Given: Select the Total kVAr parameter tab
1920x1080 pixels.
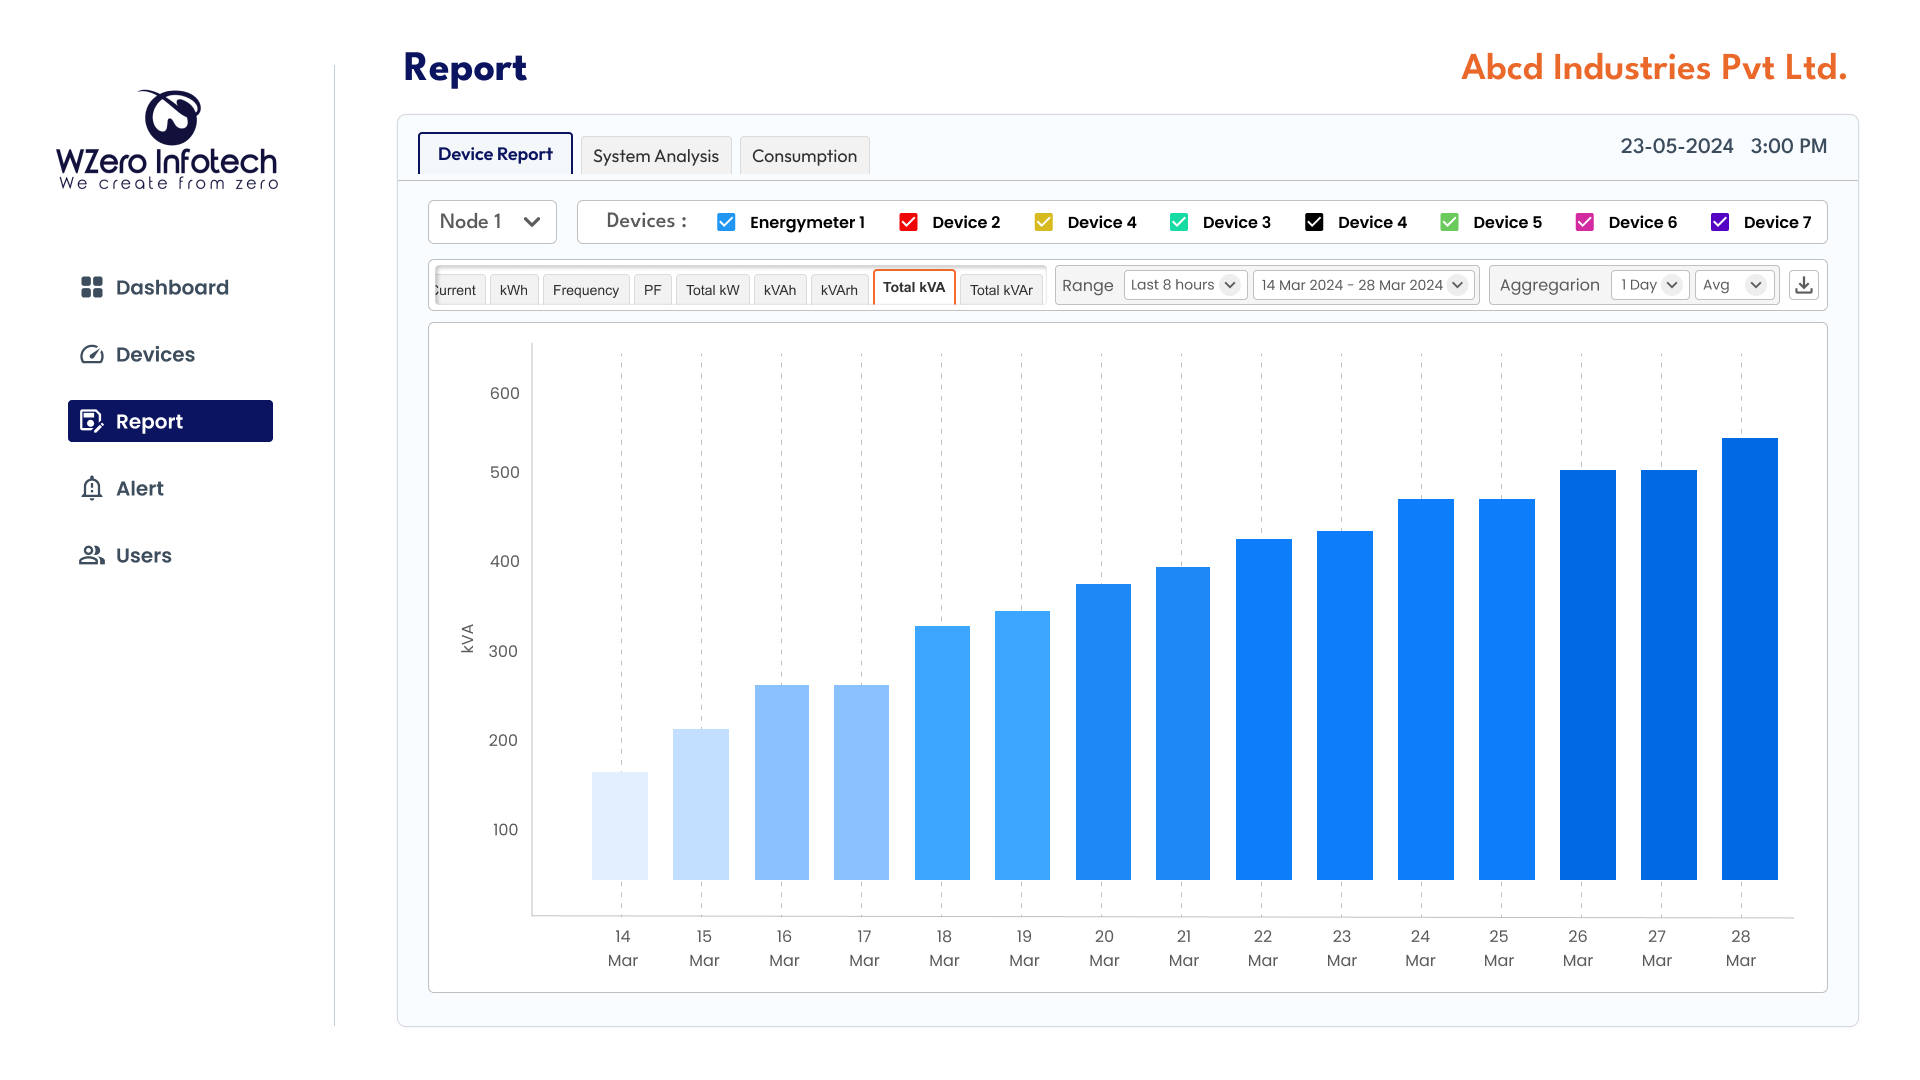Looking at the screenshot, I should [1001, 290].
